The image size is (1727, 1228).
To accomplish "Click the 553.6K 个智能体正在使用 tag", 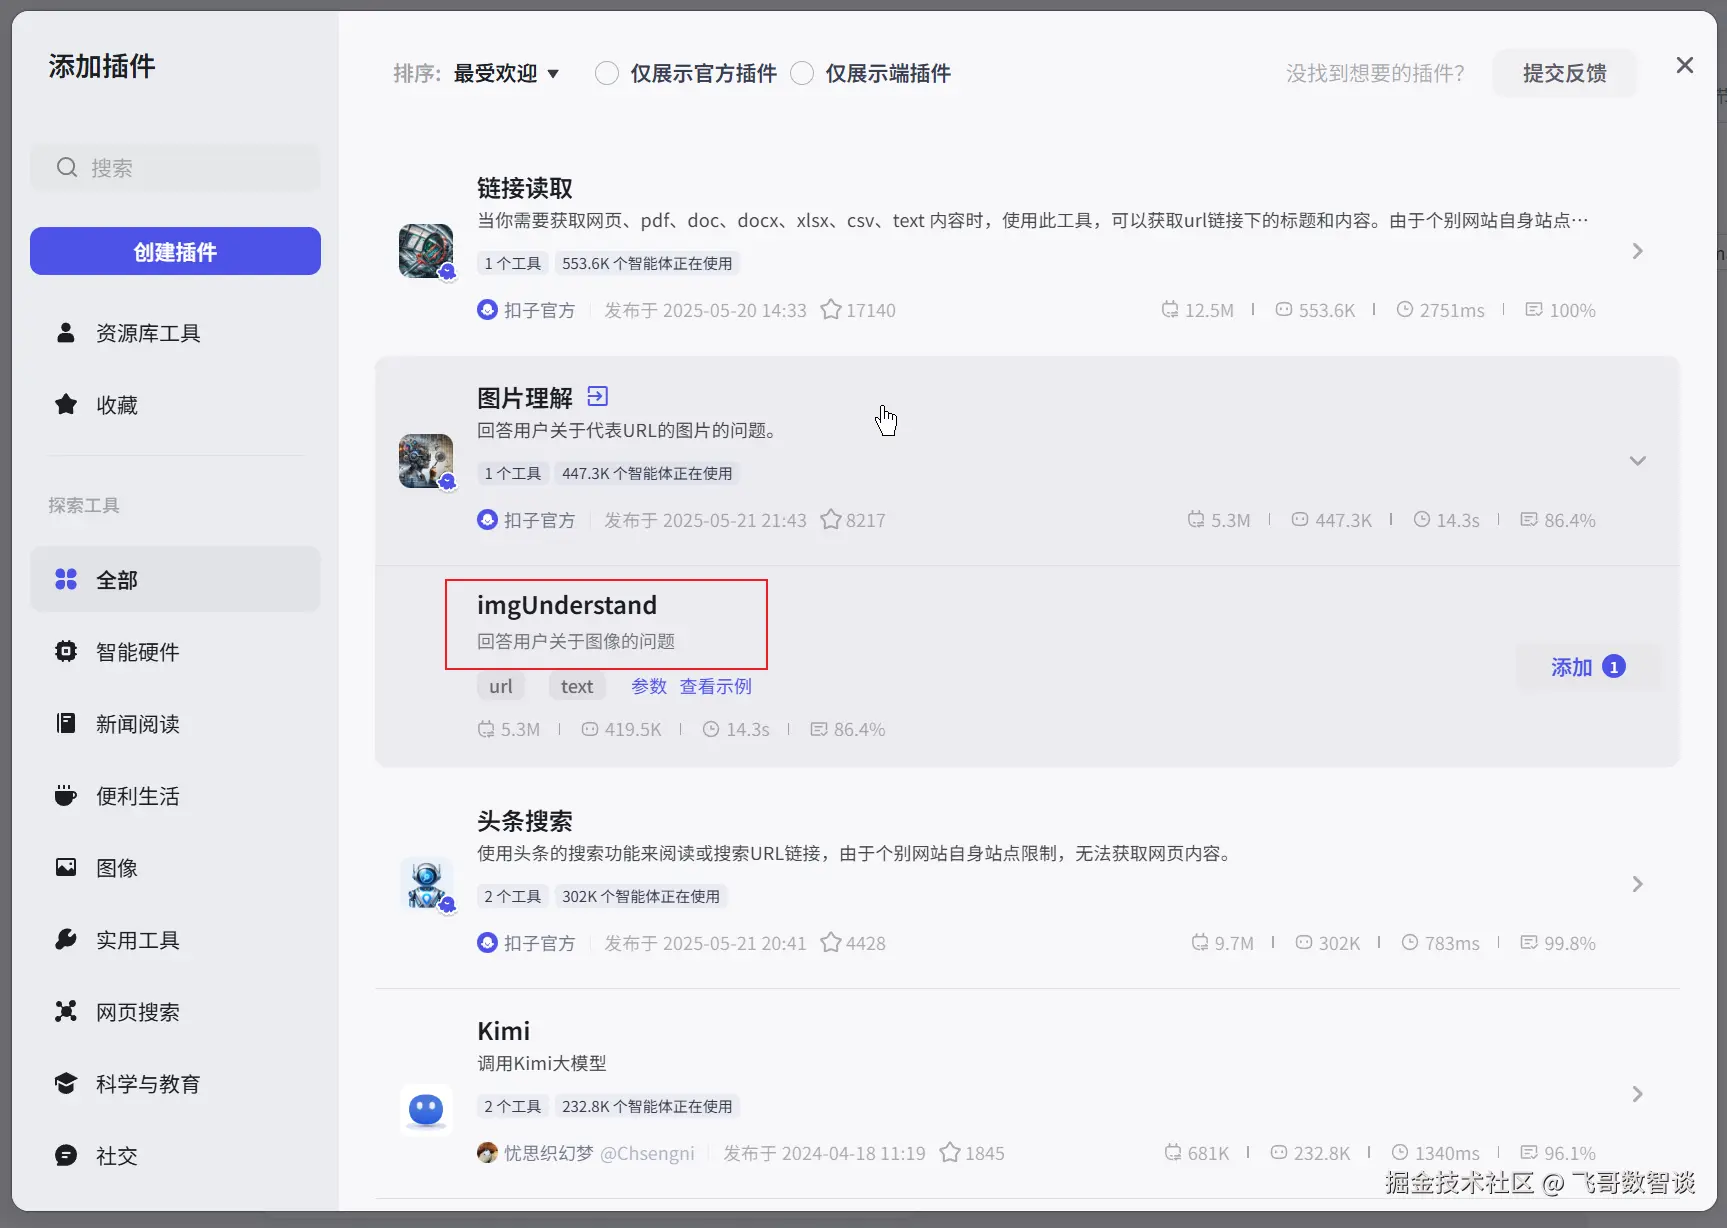I will (x=647, y=263).
